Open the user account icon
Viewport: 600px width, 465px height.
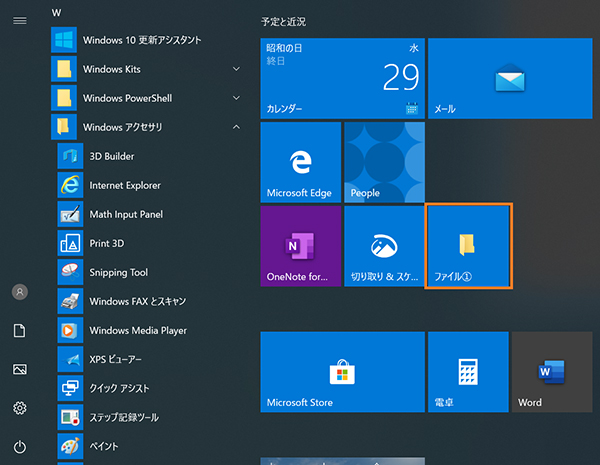[20, 292]
